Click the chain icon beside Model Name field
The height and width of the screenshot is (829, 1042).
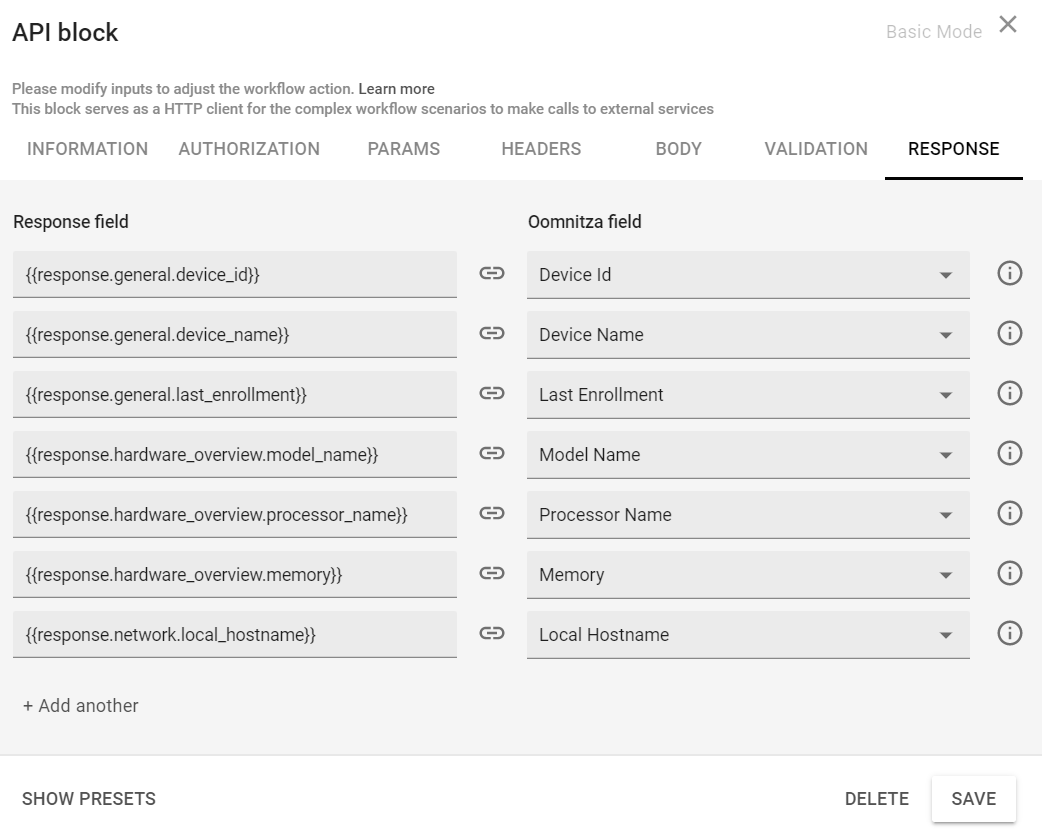(x=491, y=453)
